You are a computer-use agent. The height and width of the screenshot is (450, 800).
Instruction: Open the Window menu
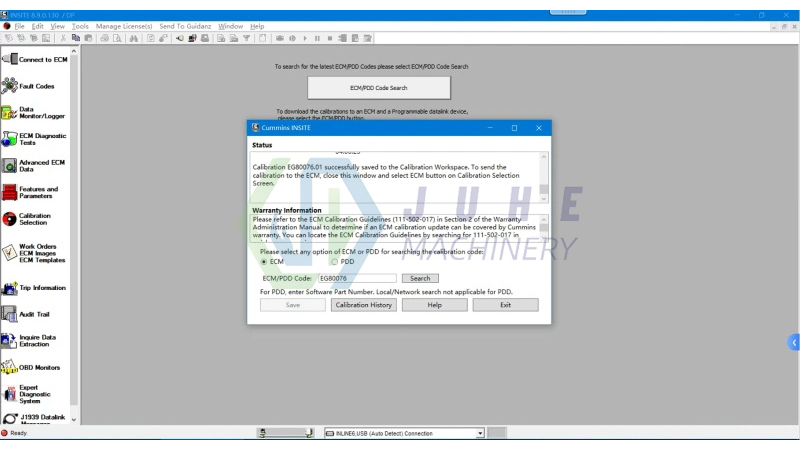pyautogui.click(x=231, y=26)
